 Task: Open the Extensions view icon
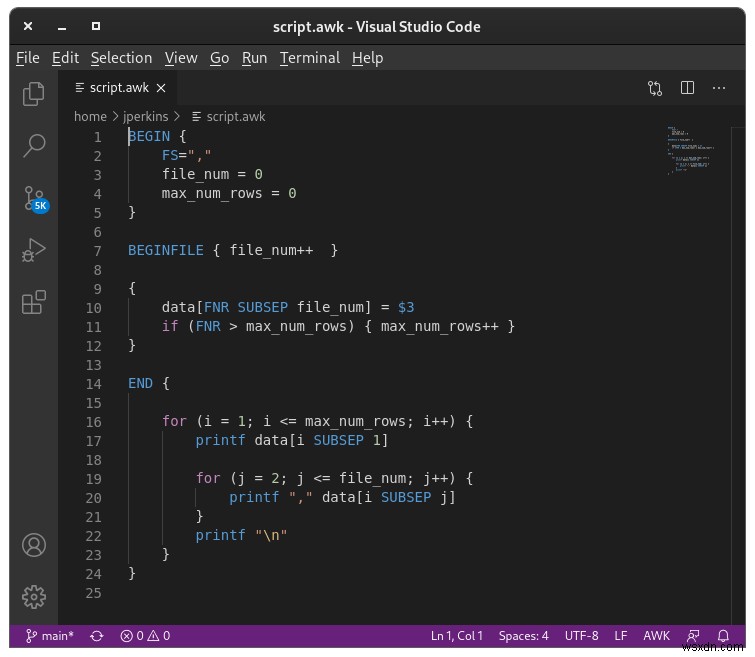click(x=34, y=302)
